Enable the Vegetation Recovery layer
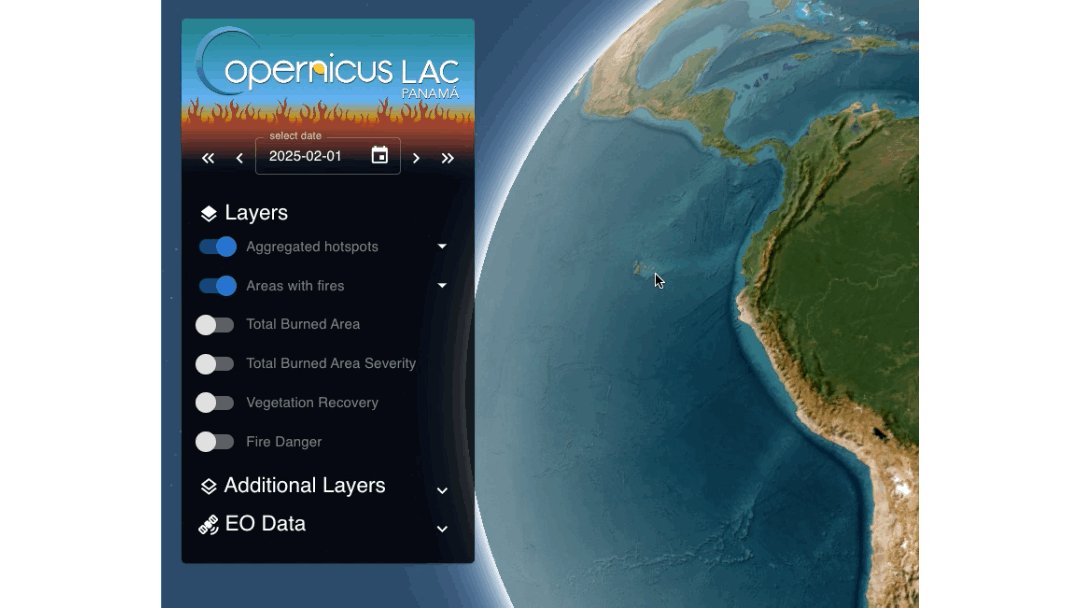Viewport: 1080px width, 608px height. pyautogui.click(x=215, y=403)
